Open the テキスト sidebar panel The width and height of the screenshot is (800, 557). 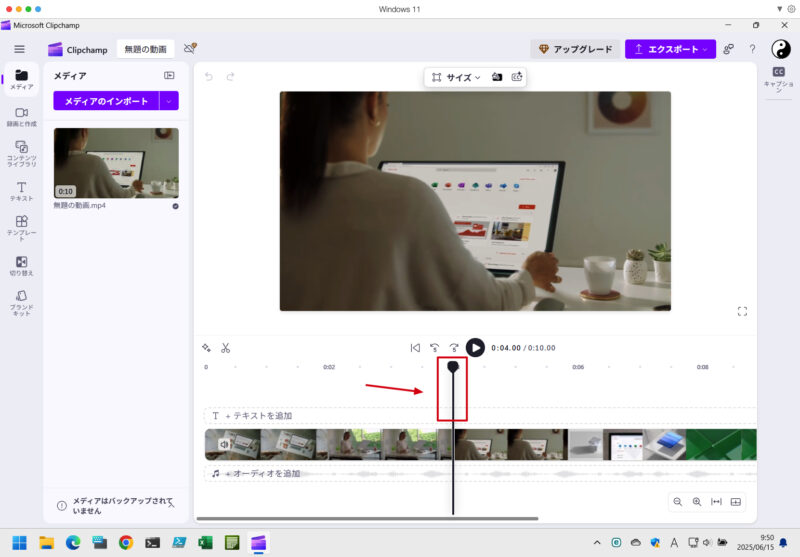click(x=21, y=191)
